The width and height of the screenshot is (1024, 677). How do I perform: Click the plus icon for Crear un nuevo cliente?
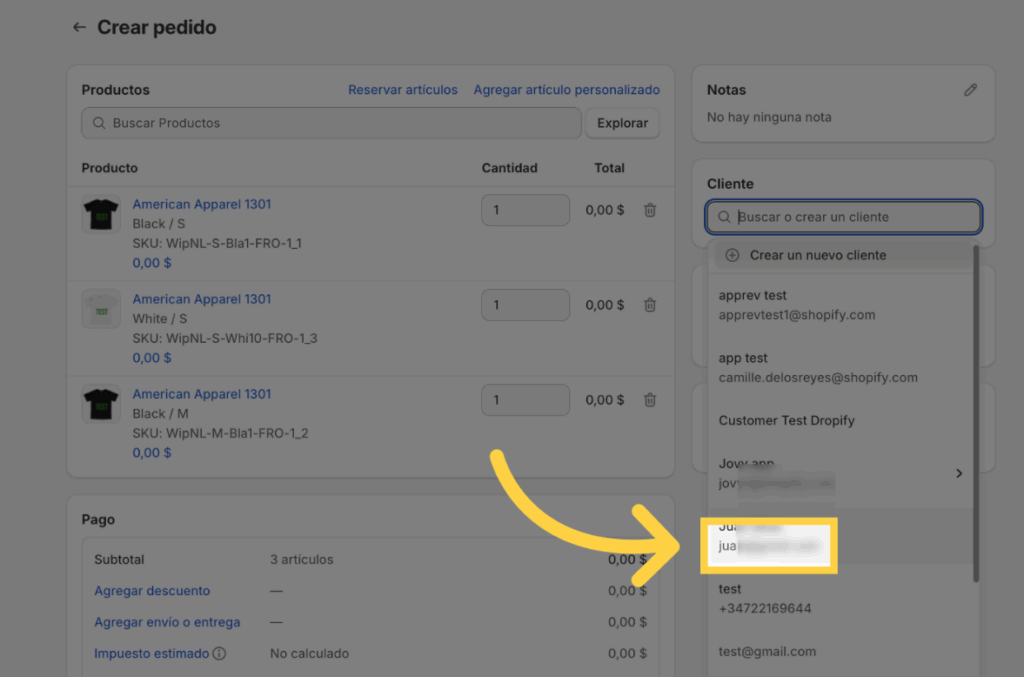click(x=732, y=255)
